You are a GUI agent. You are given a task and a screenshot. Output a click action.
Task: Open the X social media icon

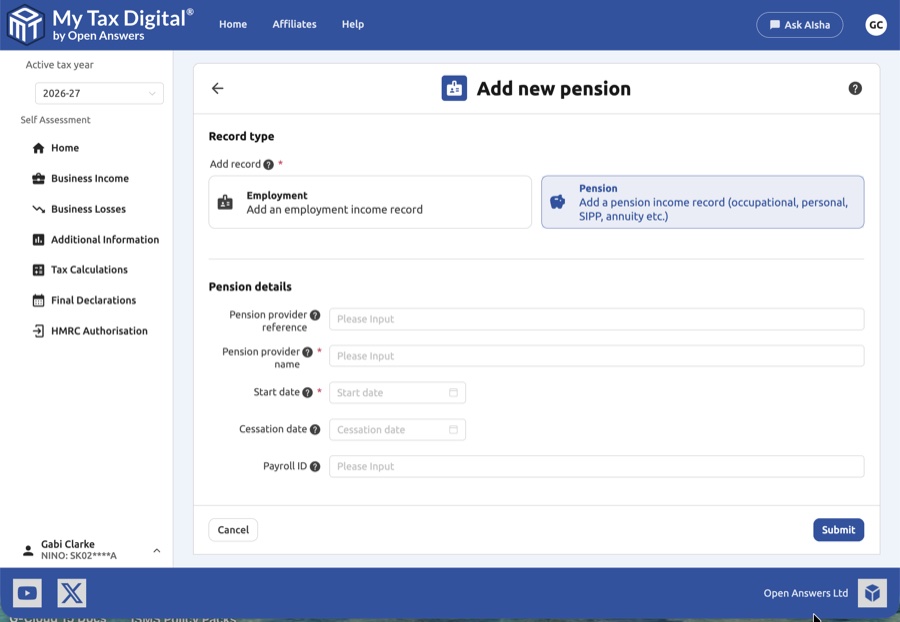pyautogui.click(x=71, y=593)
